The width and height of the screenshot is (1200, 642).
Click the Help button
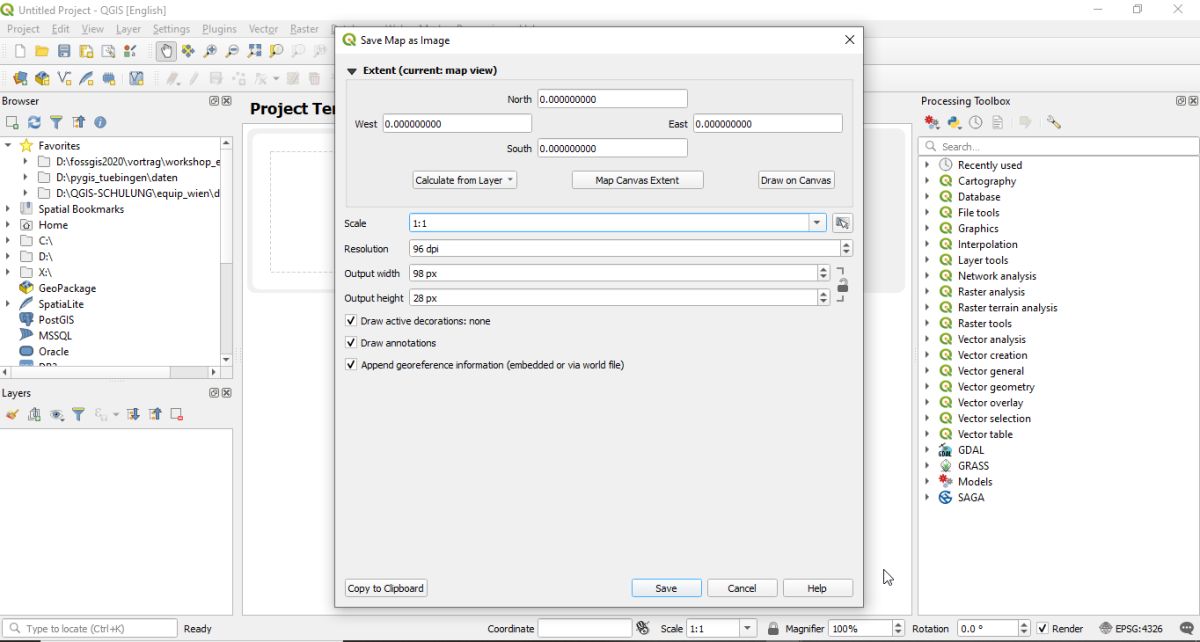click(x=817, y=588)
